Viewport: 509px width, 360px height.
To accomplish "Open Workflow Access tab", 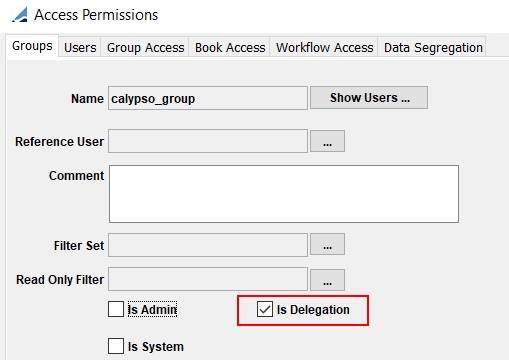I will pos(324,47).
